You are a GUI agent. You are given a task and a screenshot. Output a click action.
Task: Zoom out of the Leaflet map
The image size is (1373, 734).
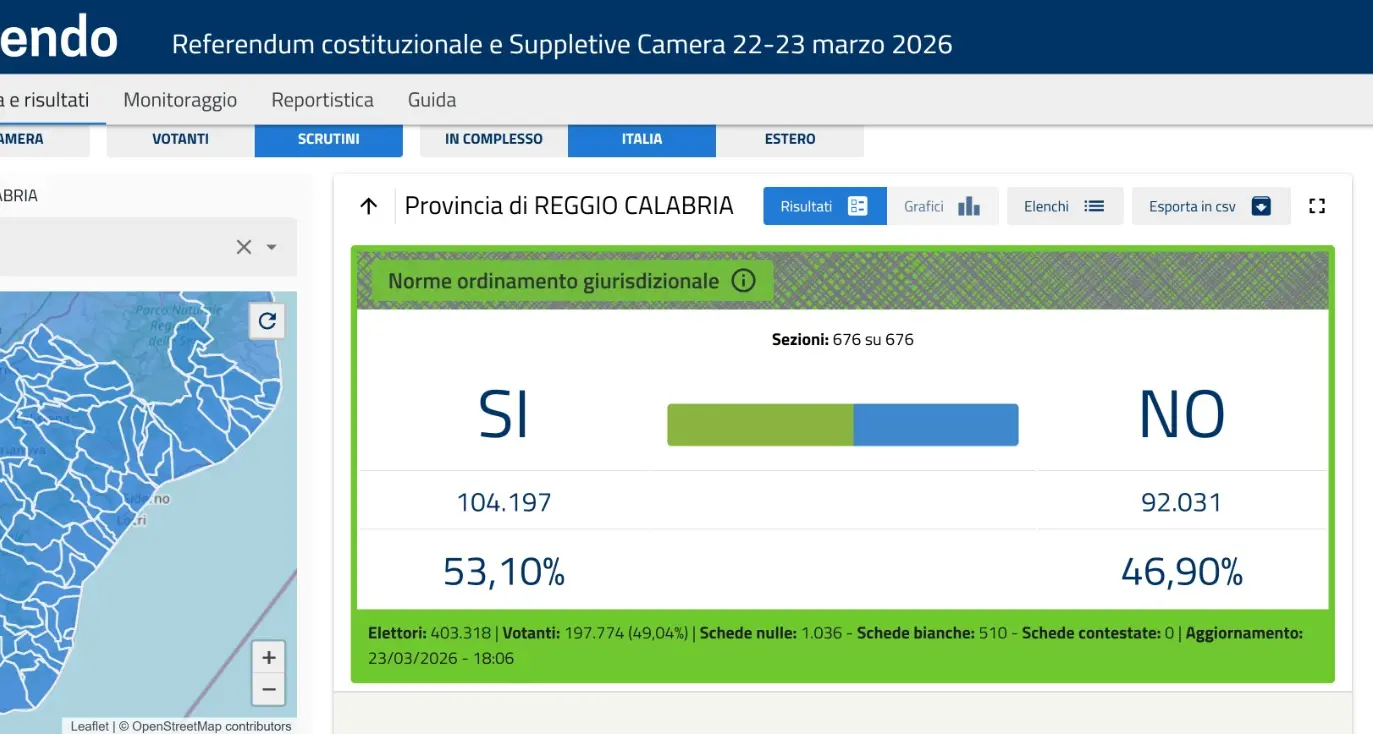pyautogui.click(x=268, y=690)
